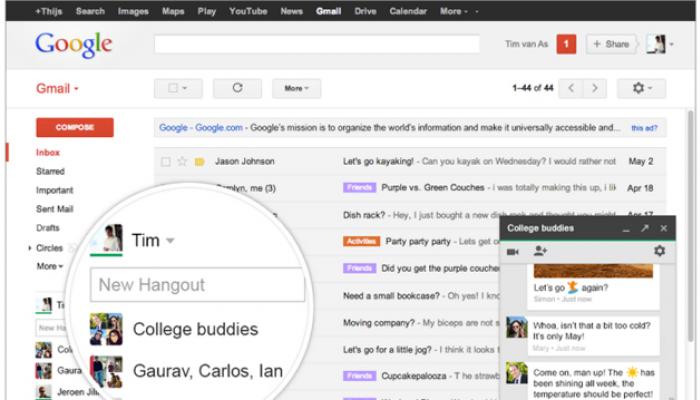
Task: Go to next page of emails
Action: 595,88
